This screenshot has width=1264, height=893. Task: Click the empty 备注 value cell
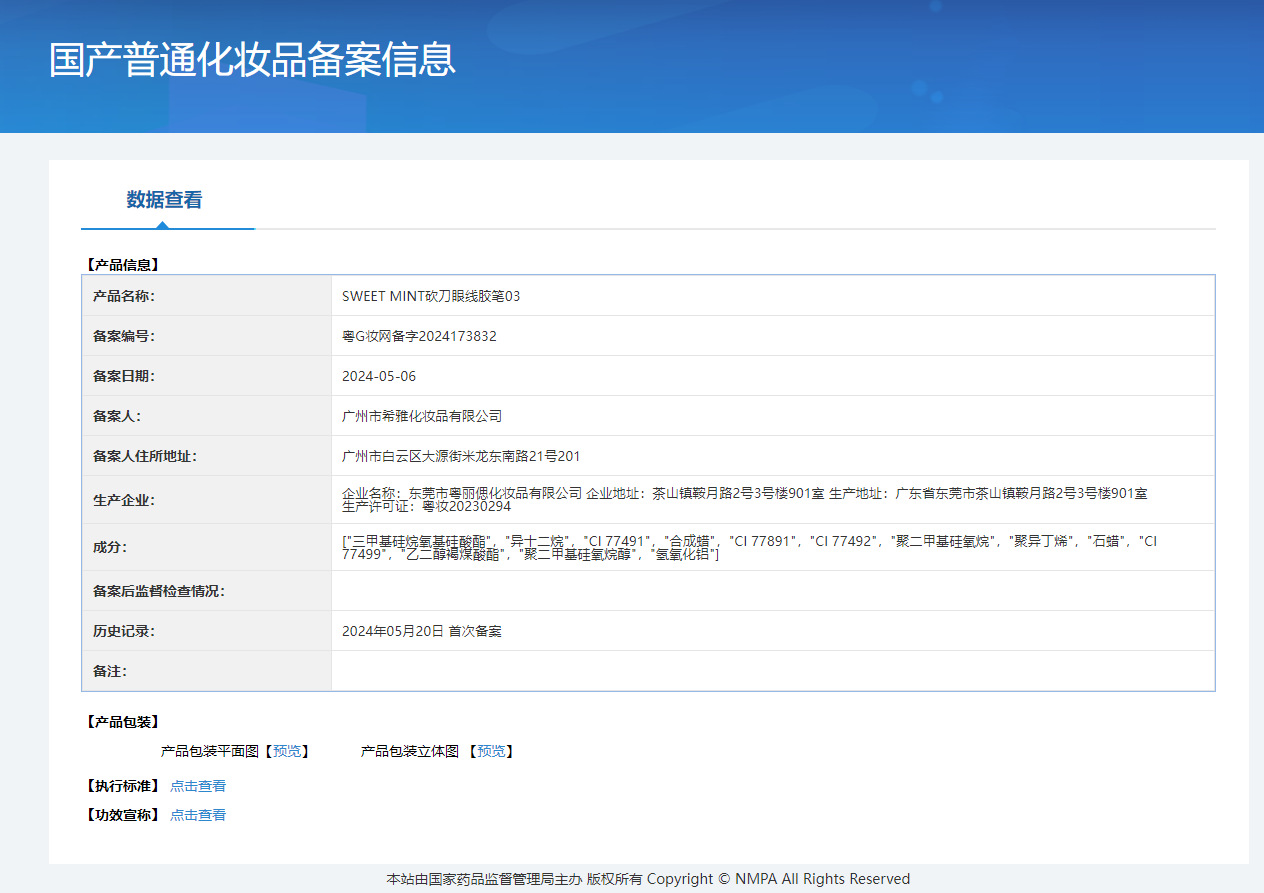tap(772, 671)
